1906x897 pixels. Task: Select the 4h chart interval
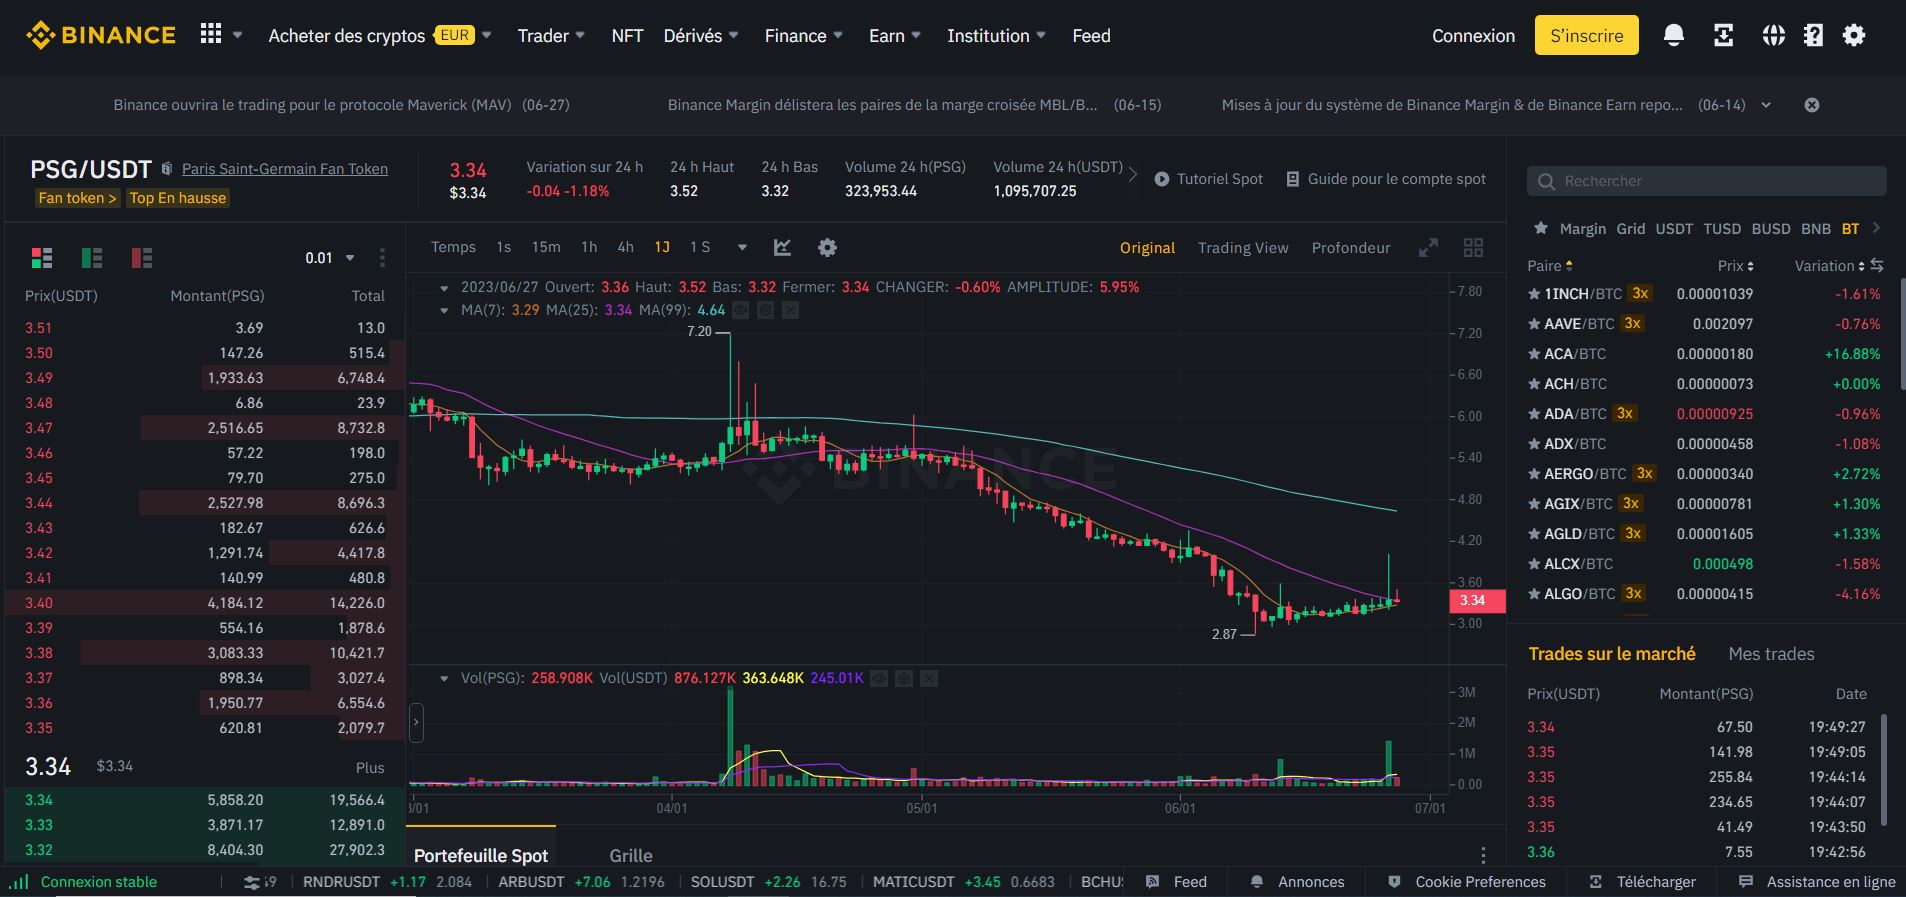click(625, 247)
